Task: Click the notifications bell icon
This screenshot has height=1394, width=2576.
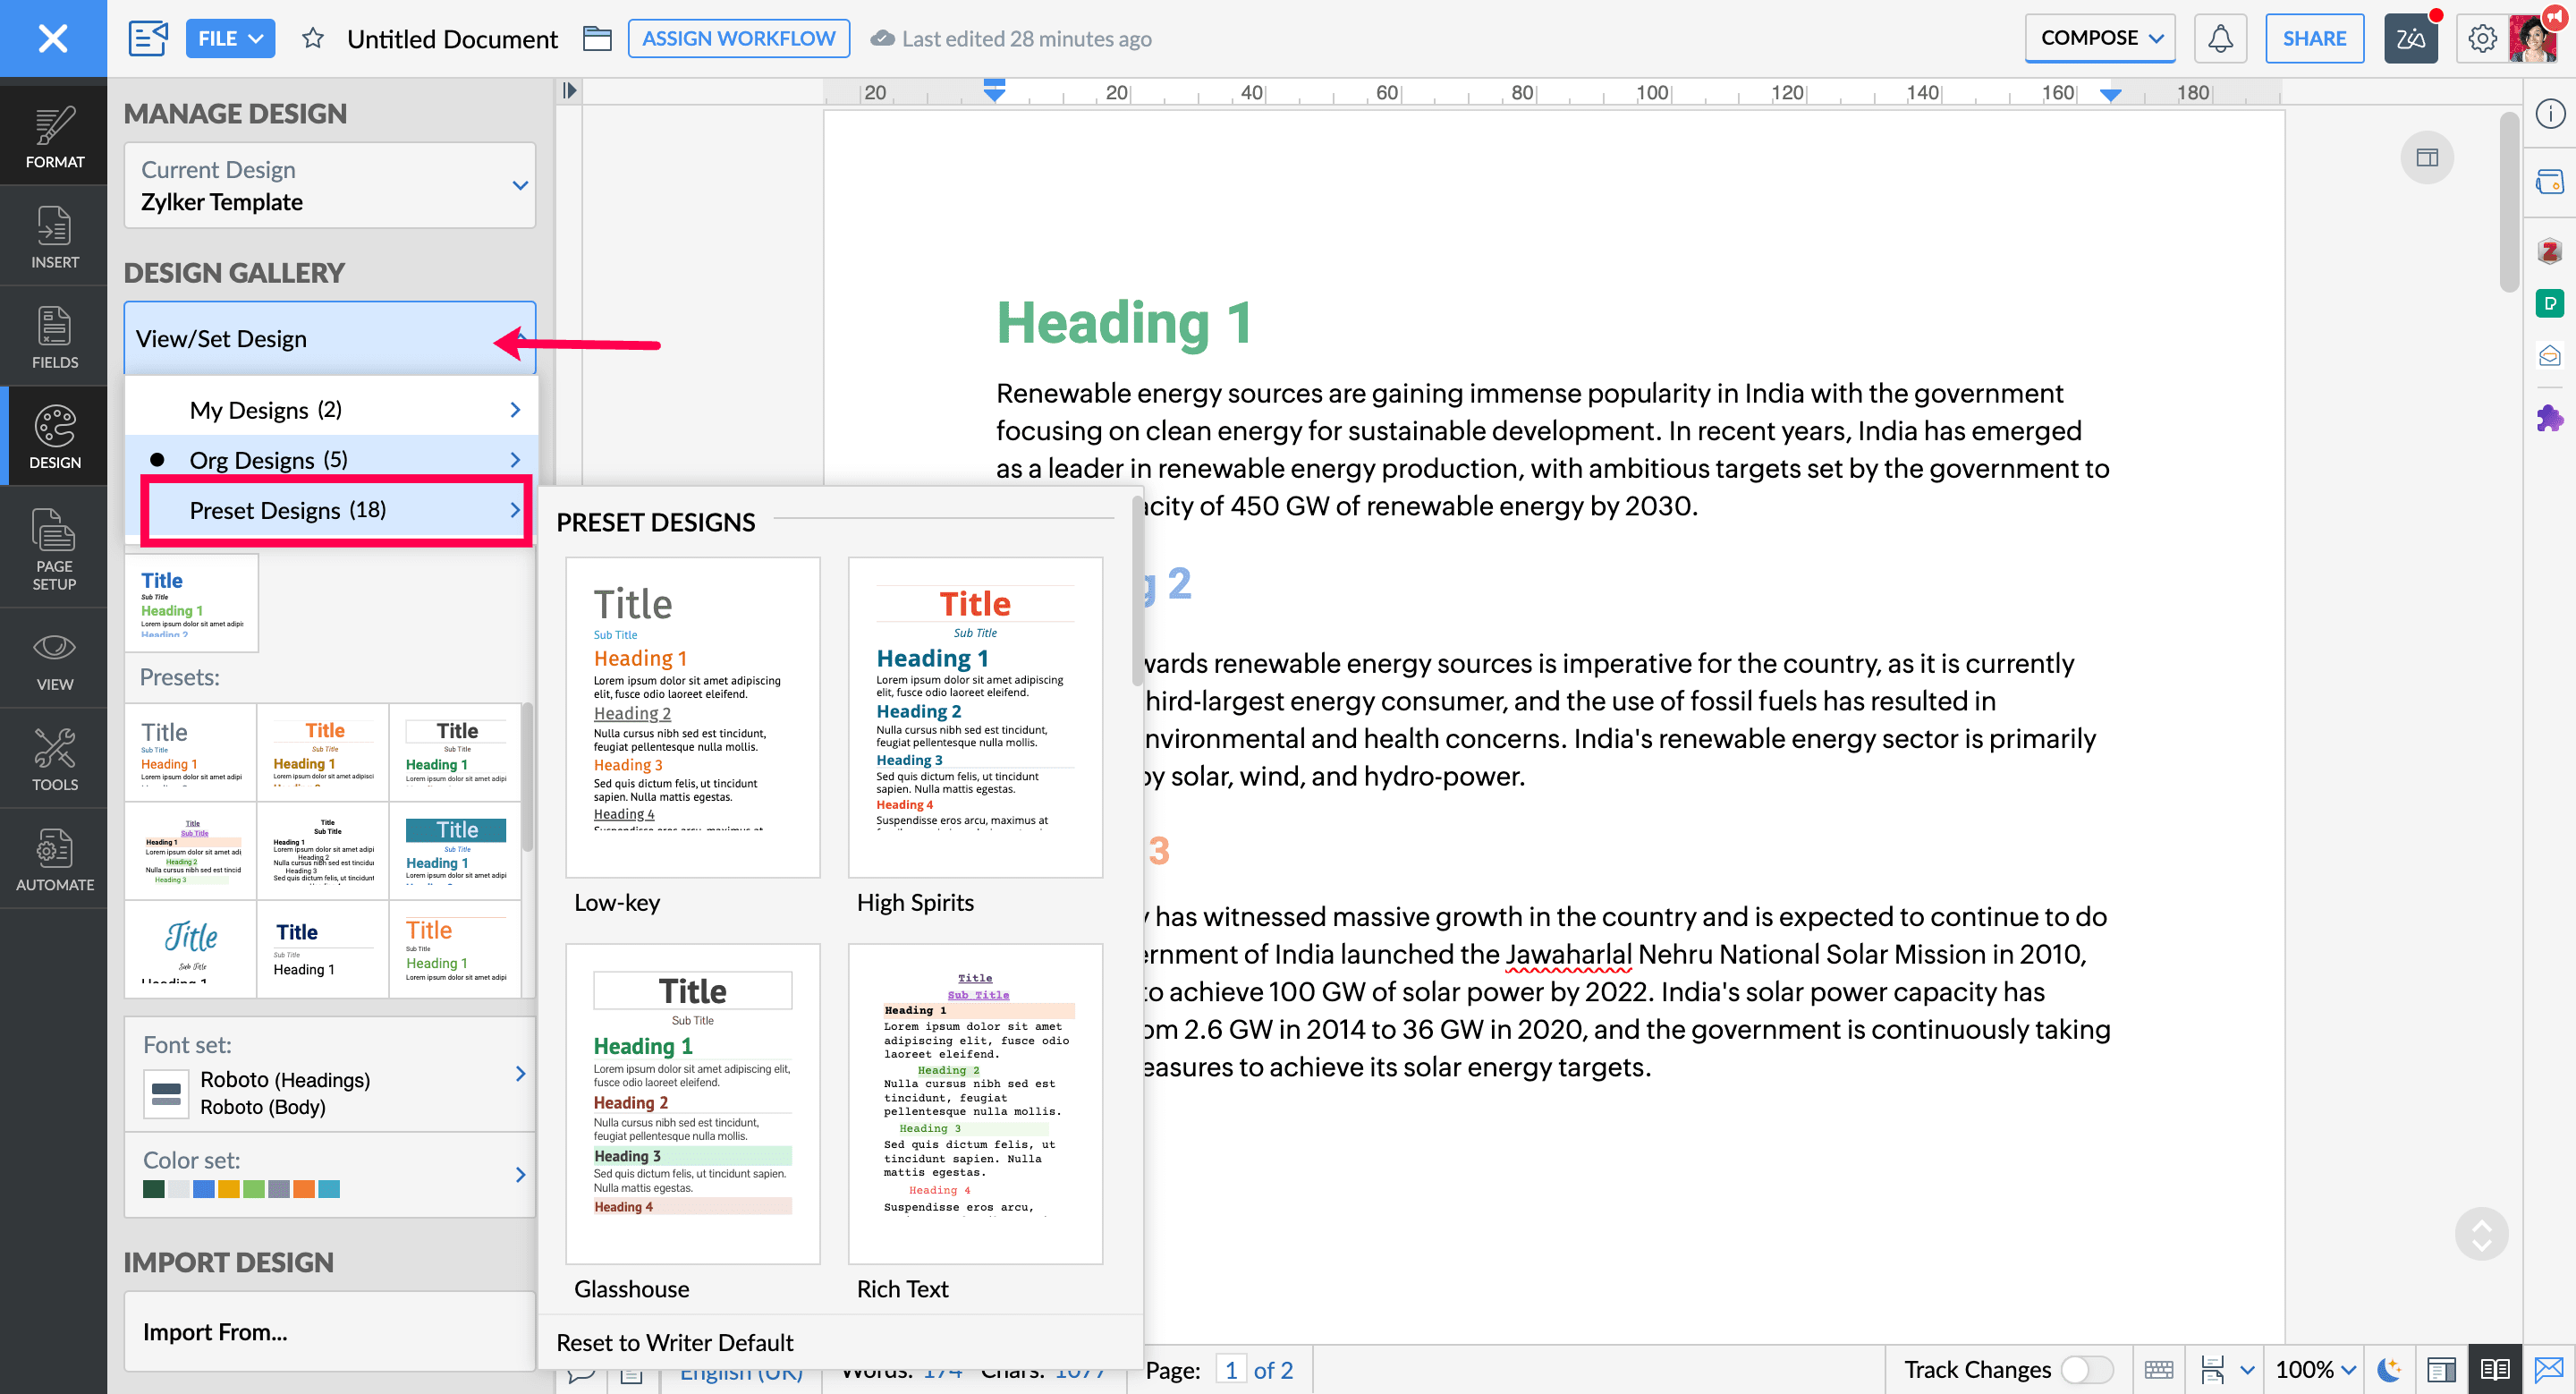Action: tap(2219, 38)
